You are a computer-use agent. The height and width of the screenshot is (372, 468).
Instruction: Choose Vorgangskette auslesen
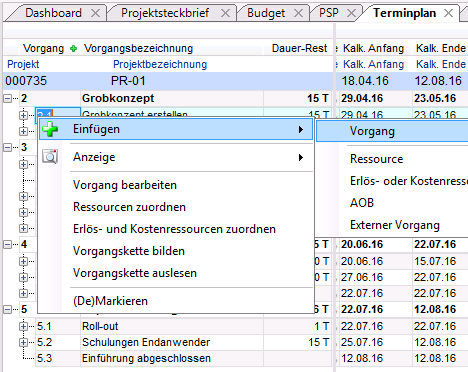click(135, 273)
